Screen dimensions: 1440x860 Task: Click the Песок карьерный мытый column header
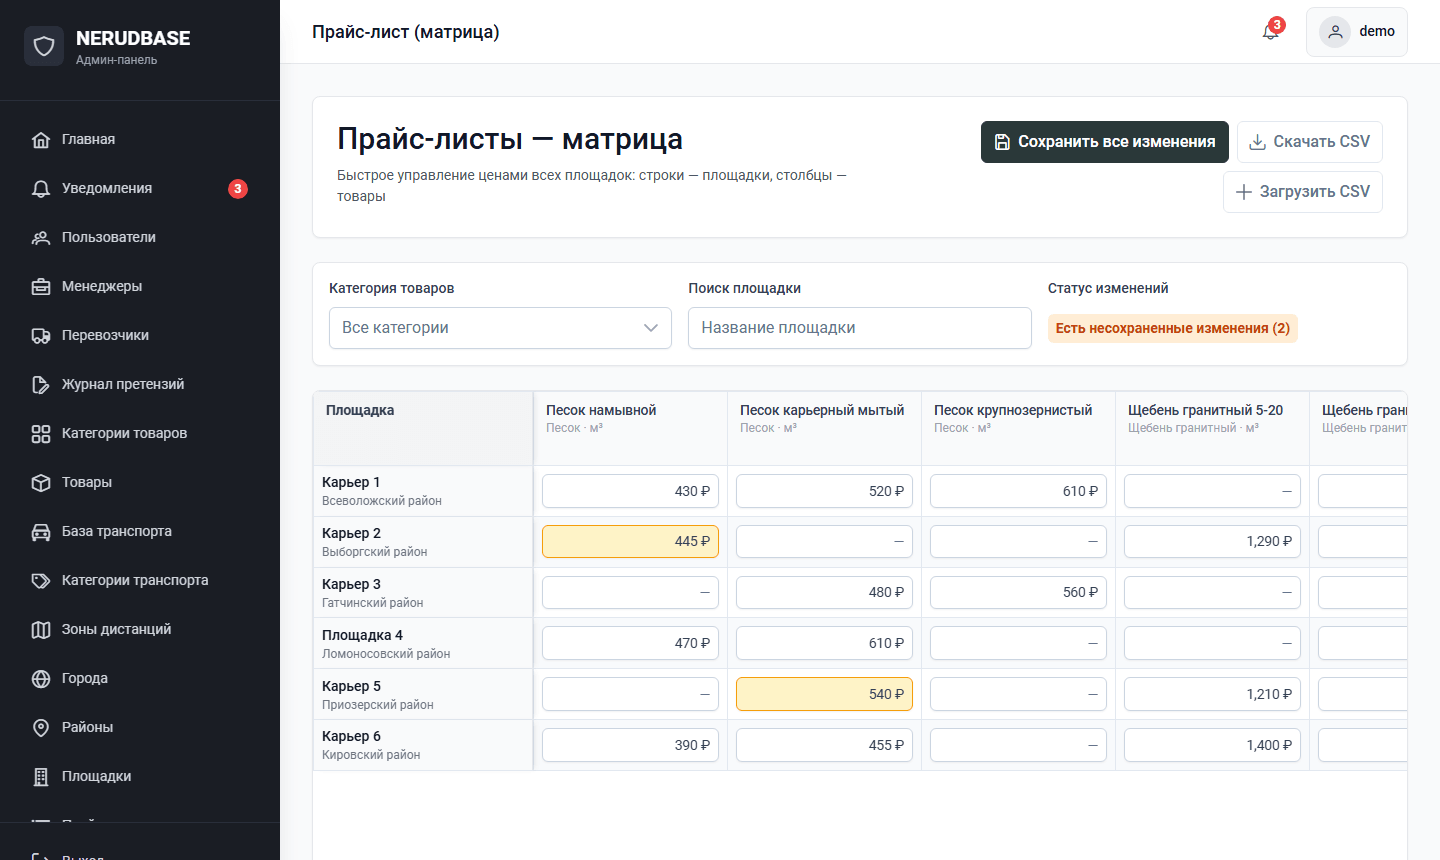coord(824,428)
